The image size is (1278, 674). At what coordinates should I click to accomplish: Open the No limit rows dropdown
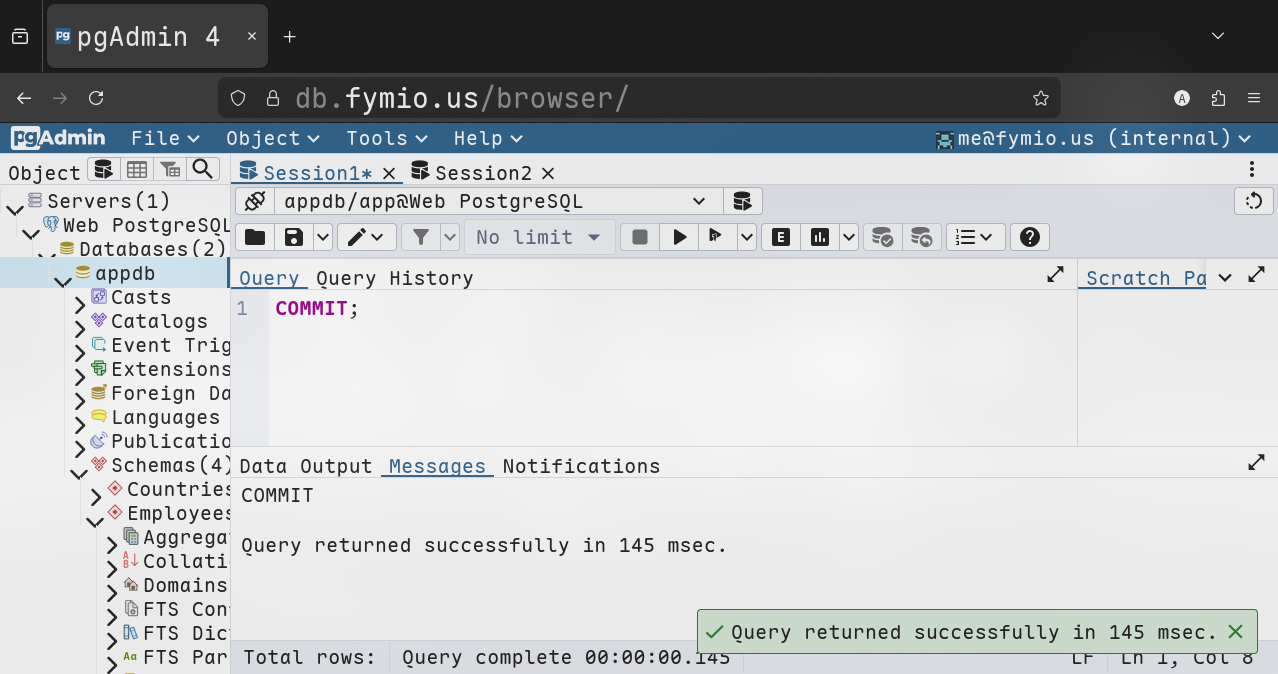point(539,237)
